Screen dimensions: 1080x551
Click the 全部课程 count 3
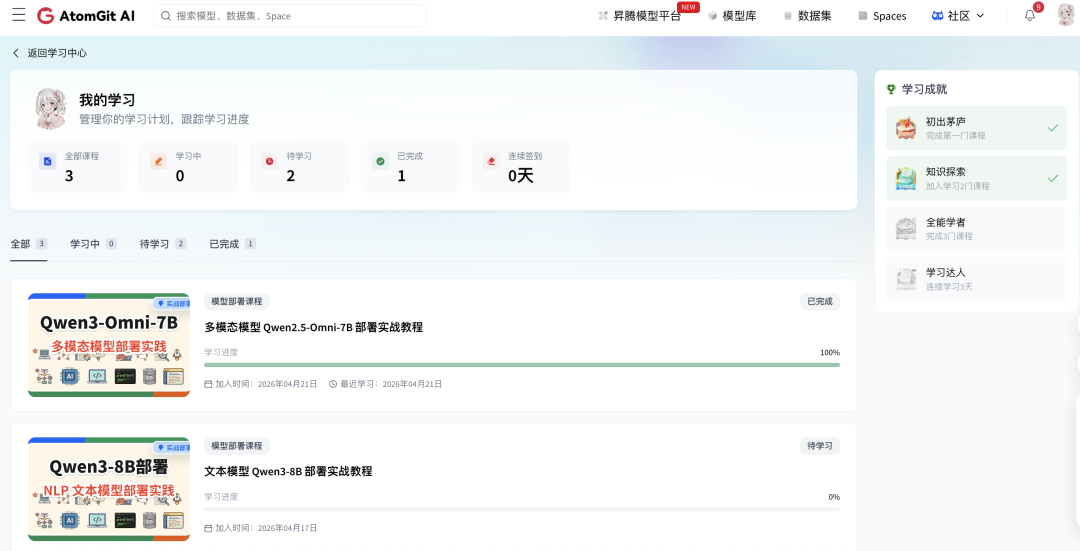point(69,176)
